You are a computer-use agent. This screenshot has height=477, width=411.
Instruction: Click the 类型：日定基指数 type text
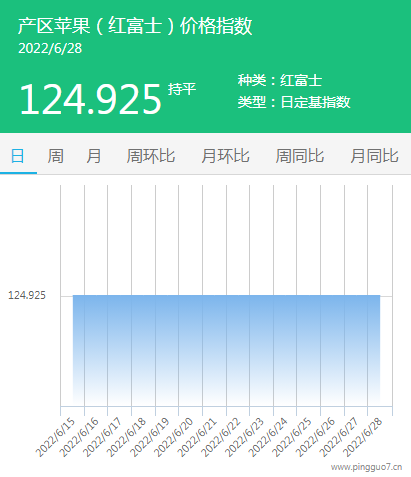[294, 102]
